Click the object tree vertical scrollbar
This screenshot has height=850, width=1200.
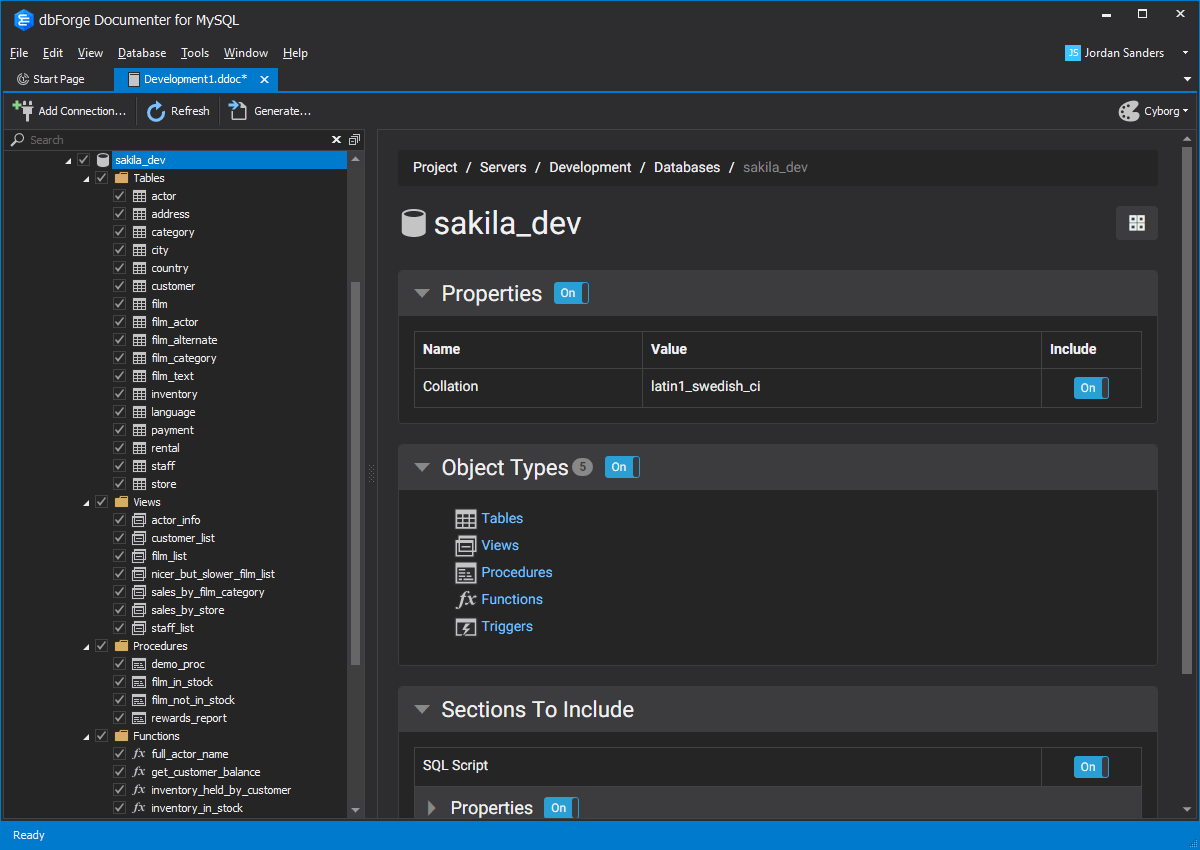pyautogui.click(x=355, y=470)
